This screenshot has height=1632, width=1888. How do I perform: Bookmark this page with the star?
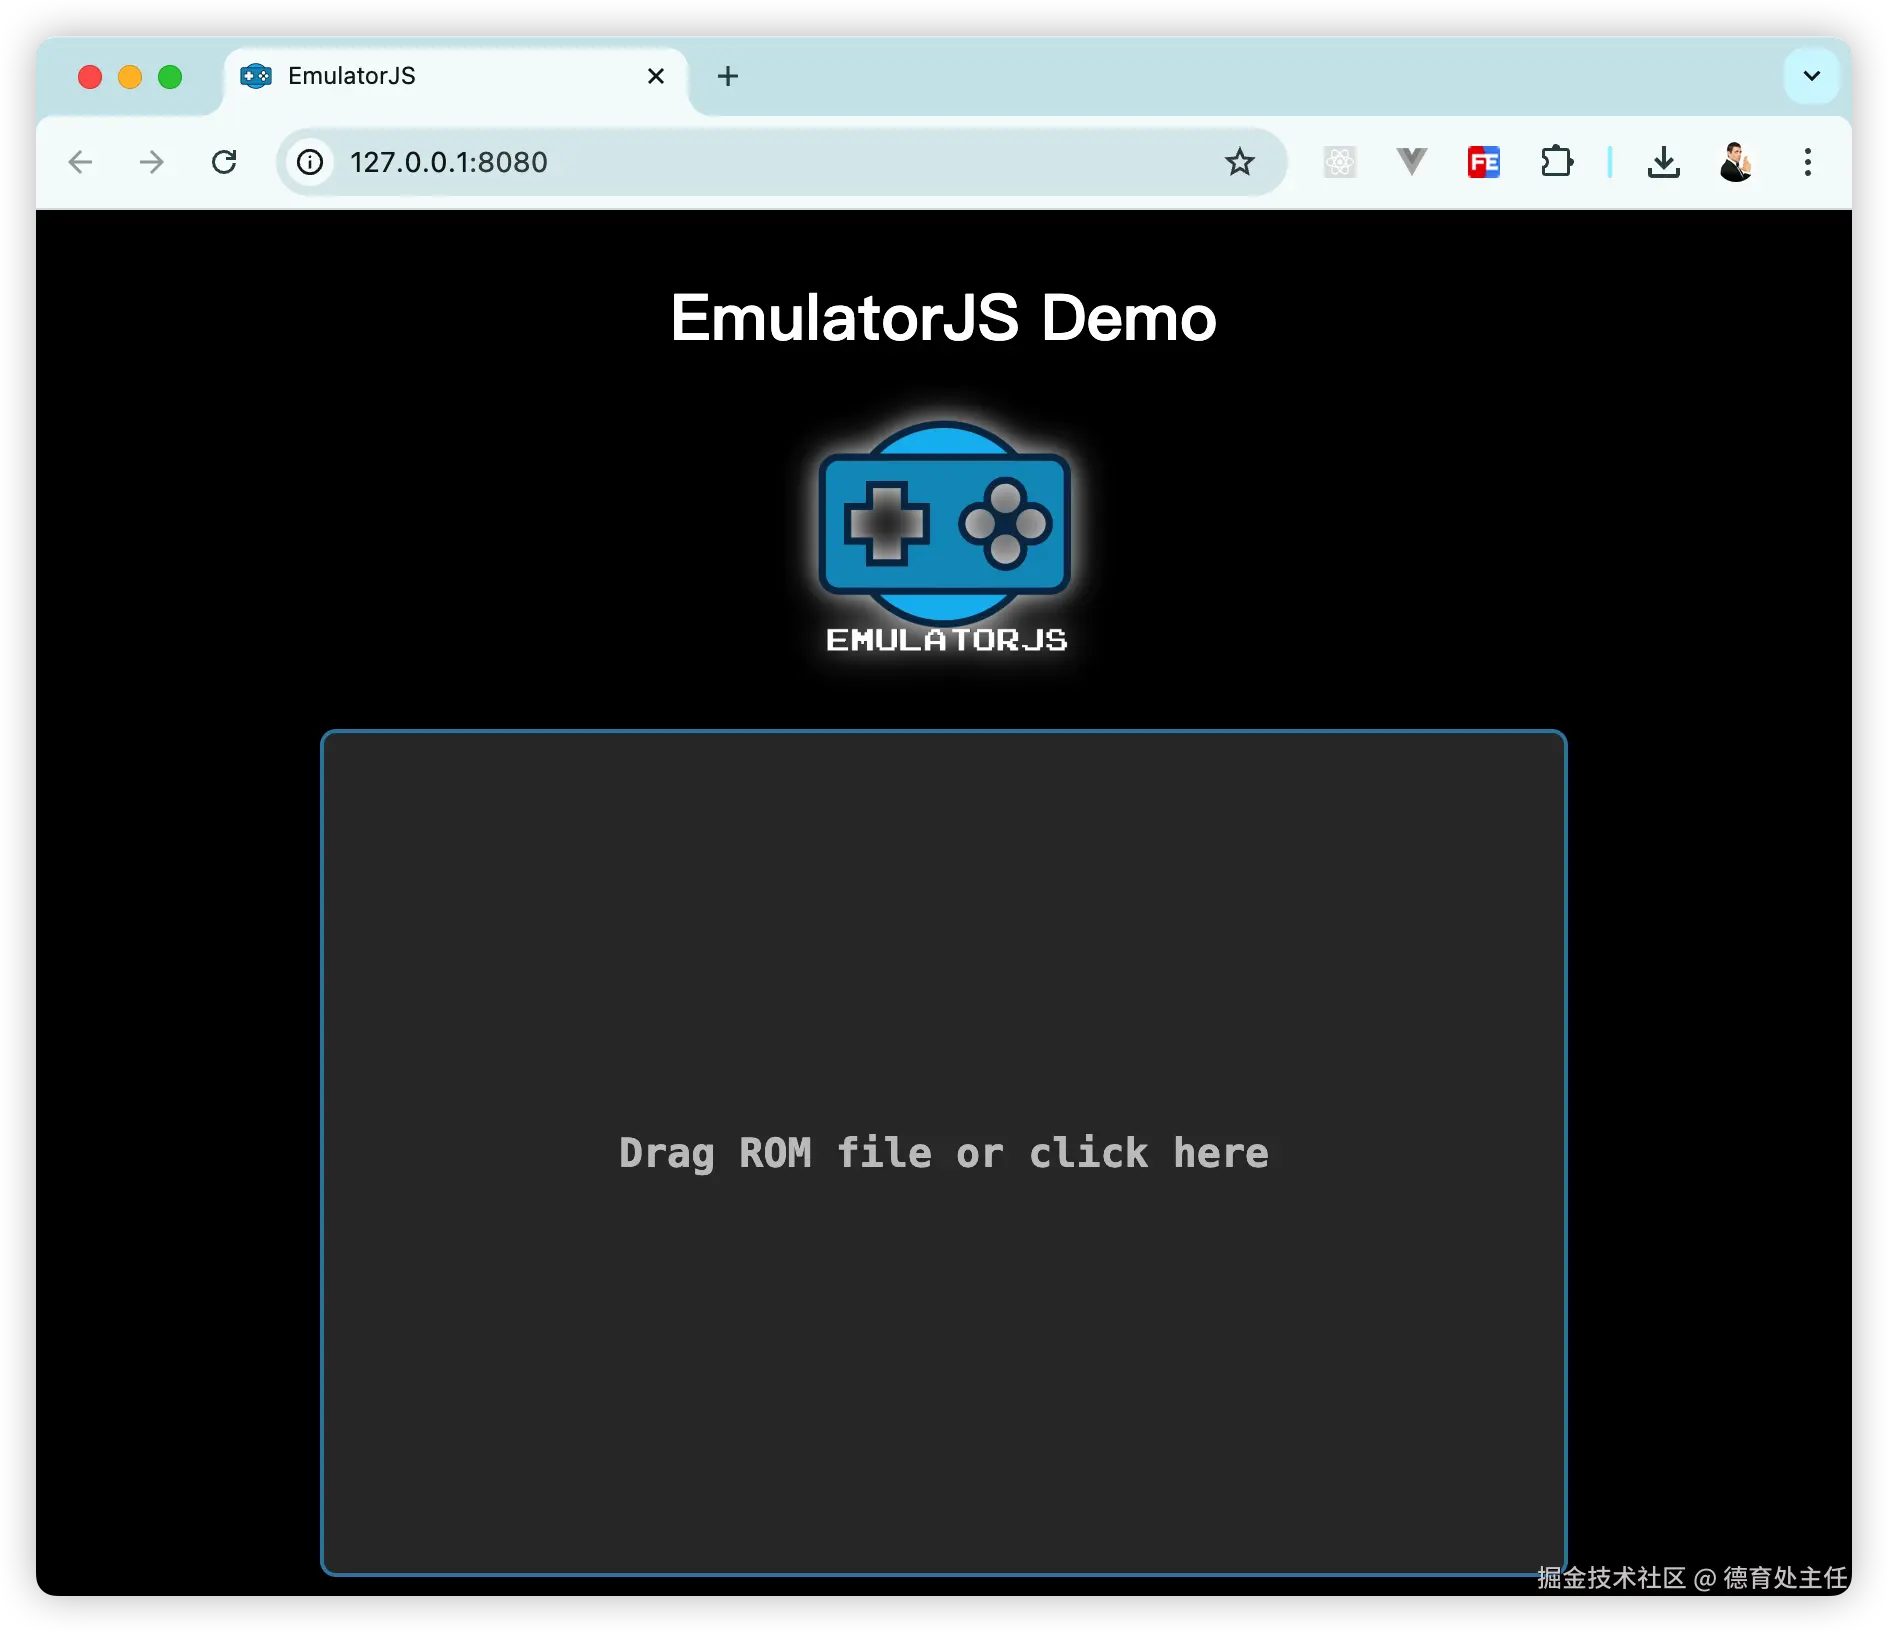tap(1240, 162)
